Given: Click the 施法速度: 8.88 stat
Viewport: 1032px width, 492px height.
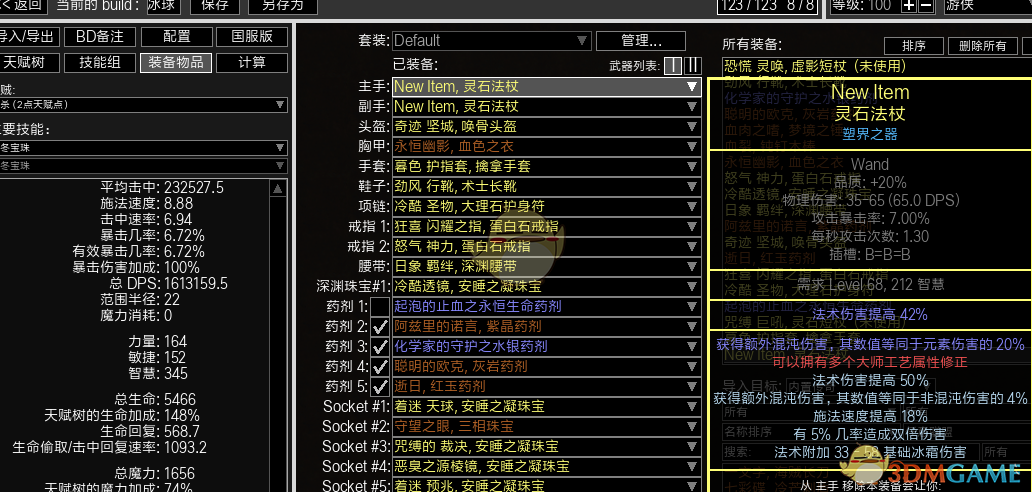Looking at the screenshot, I should pyautogui.click(x=147, y=204).
